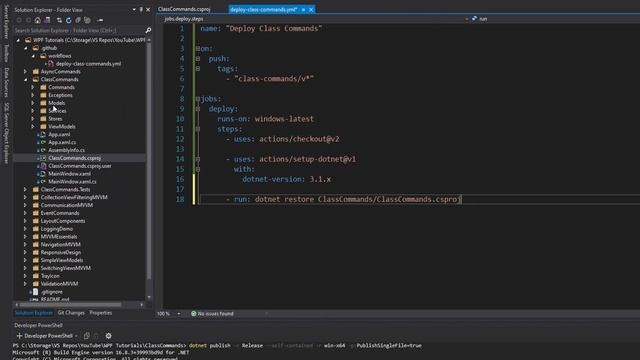
Task: Open Solution Explorer window options dropdown arrow
Action: point(134,9)
